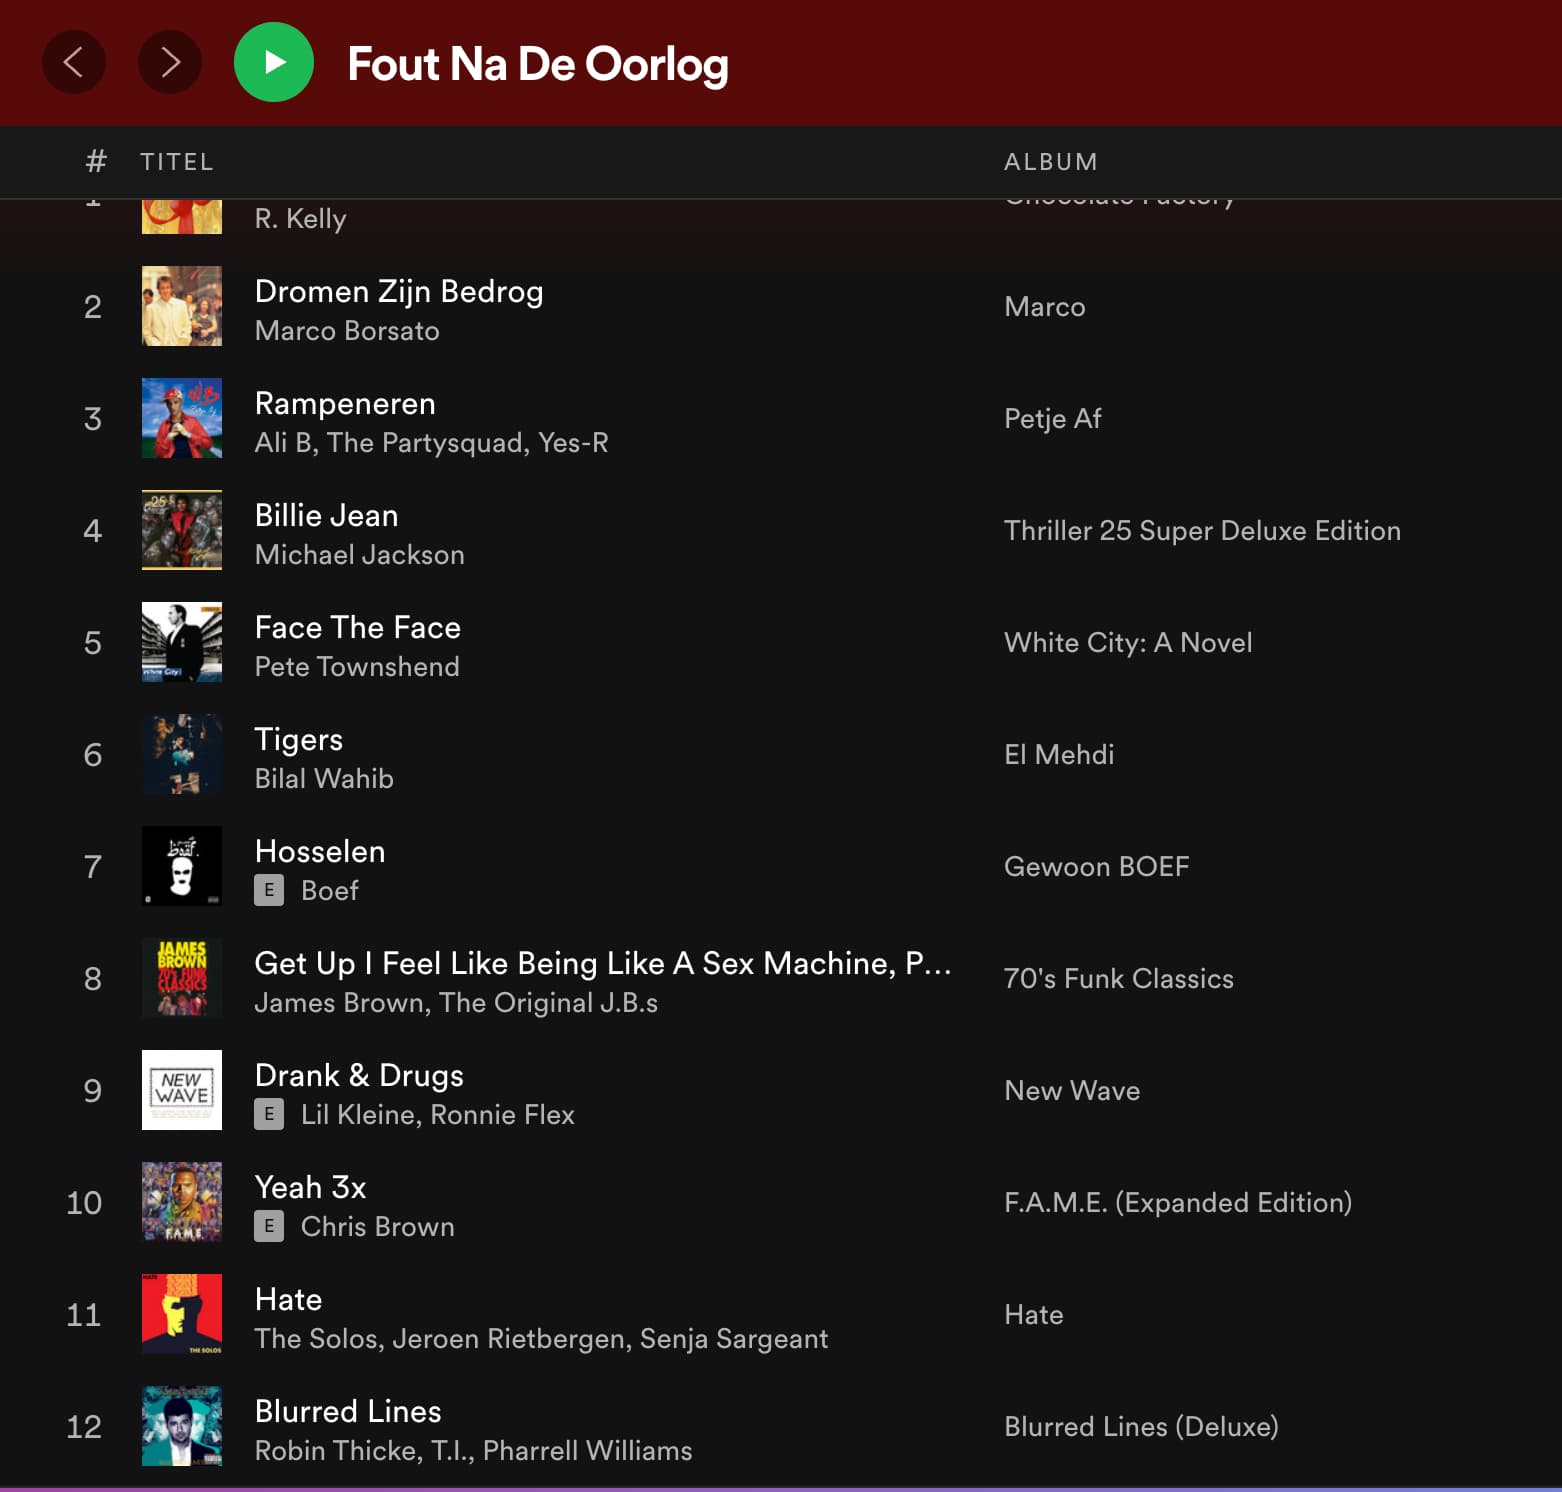Image resolution: width=1562 pixels, height=1492 pixels.
Task: Go forward with the right arrow button
Action: 170,62
